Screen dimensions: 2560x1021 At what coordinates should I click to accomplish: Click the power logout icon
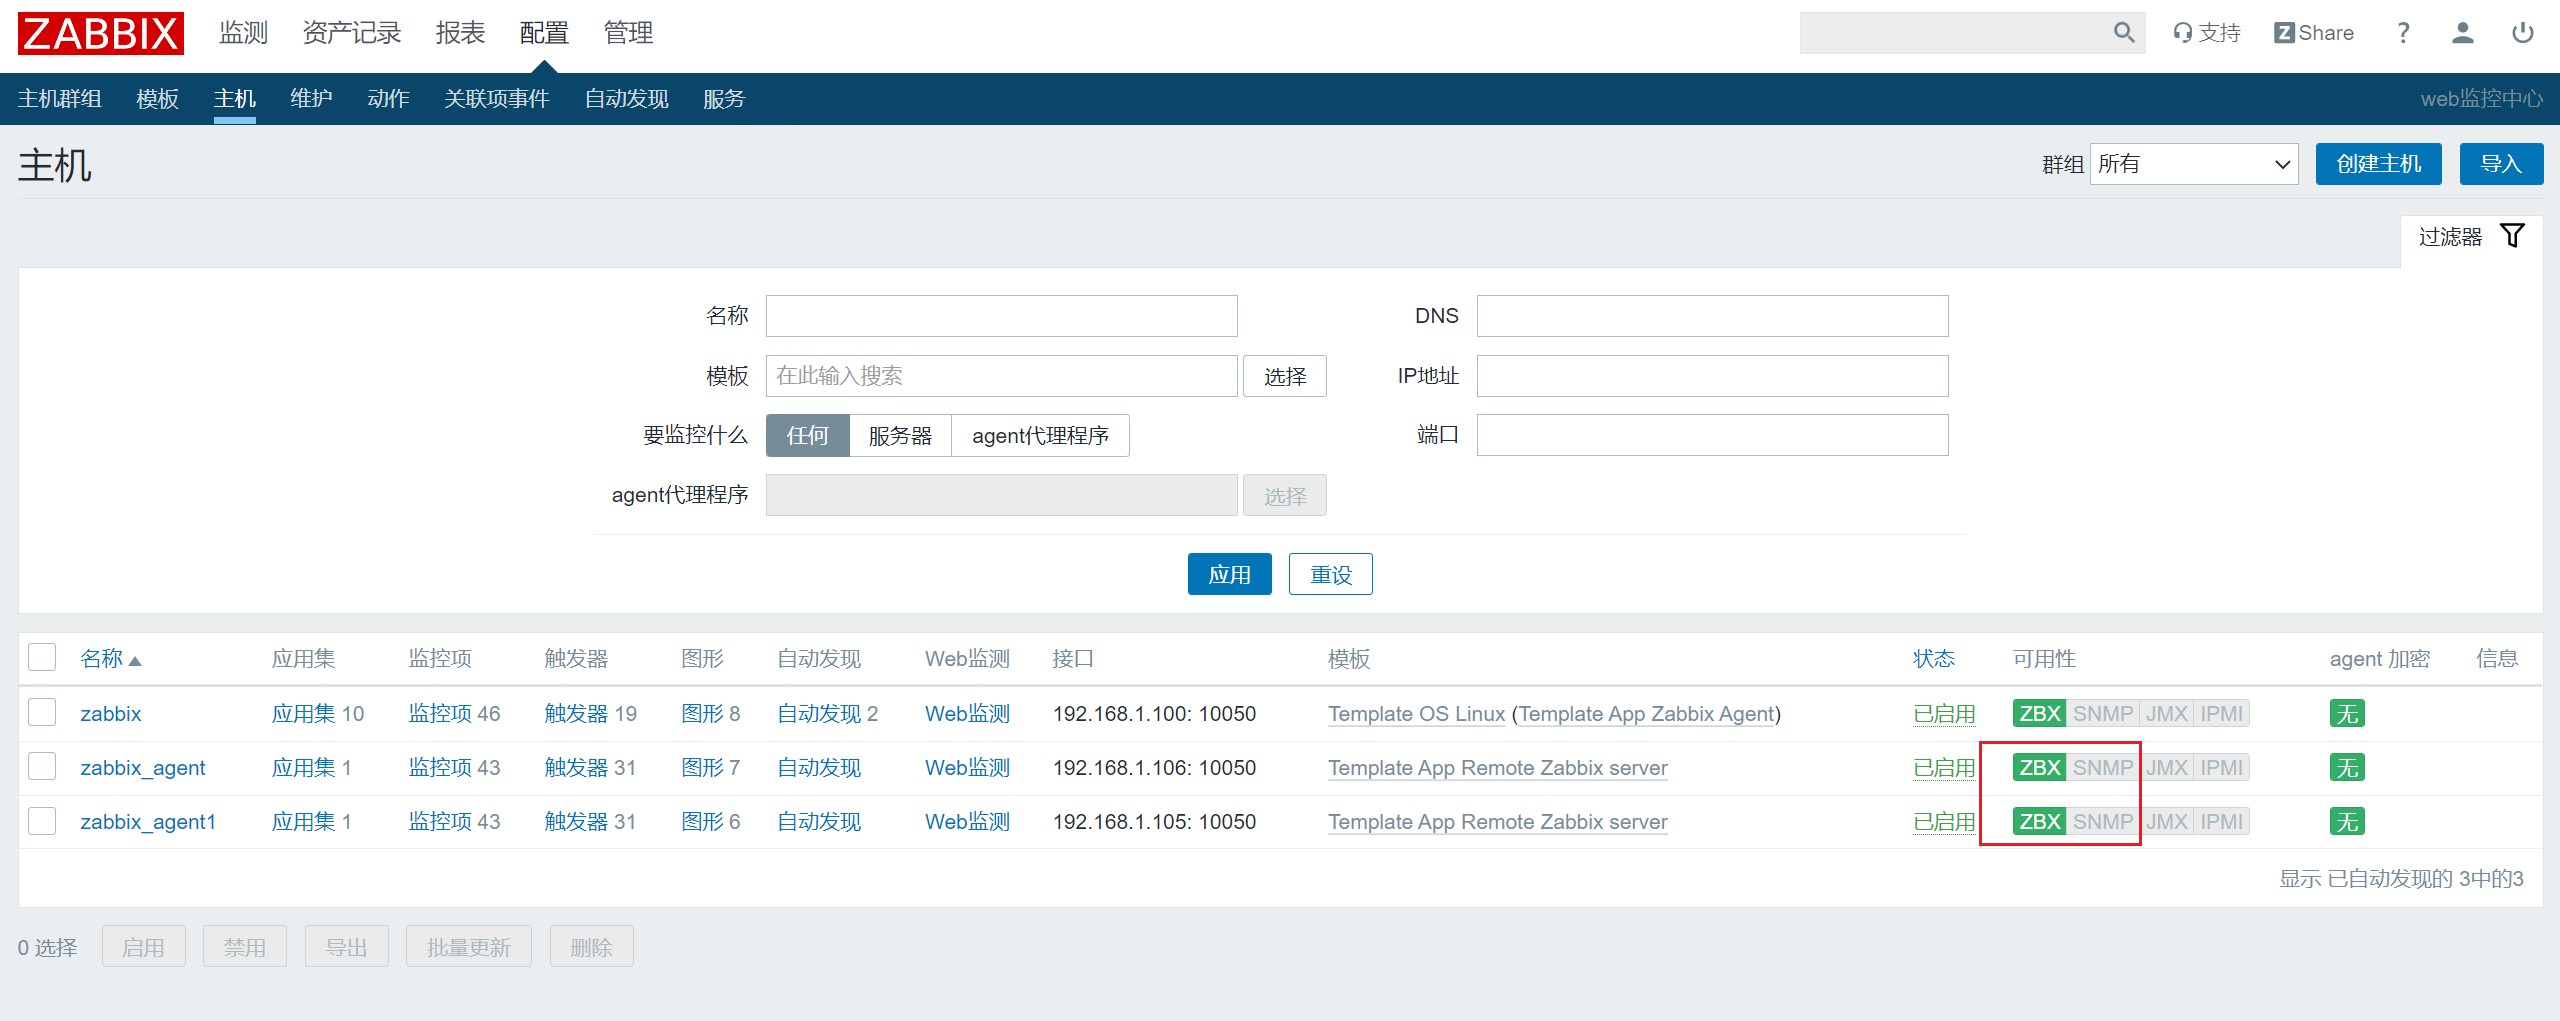(x=2523, y=33)
